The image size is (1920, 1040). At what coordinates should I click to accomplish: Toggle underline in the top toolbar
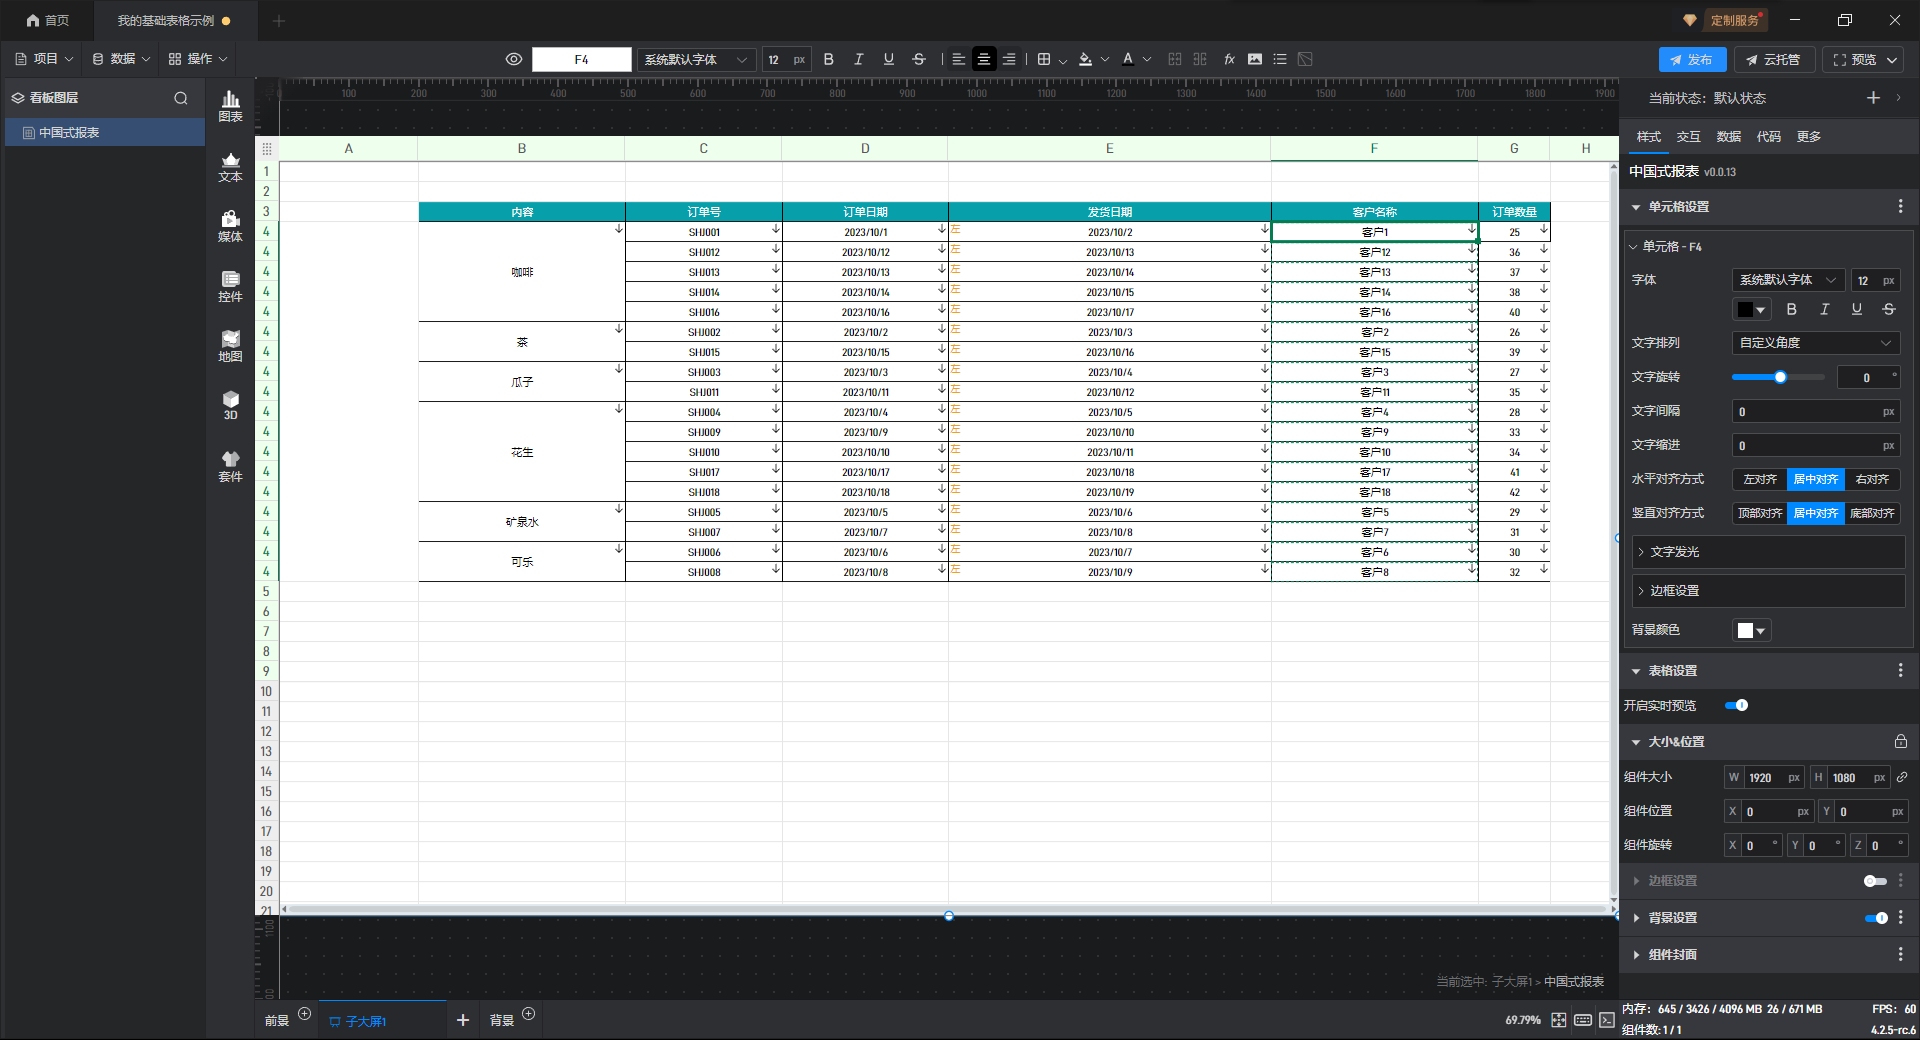point(888,59)
